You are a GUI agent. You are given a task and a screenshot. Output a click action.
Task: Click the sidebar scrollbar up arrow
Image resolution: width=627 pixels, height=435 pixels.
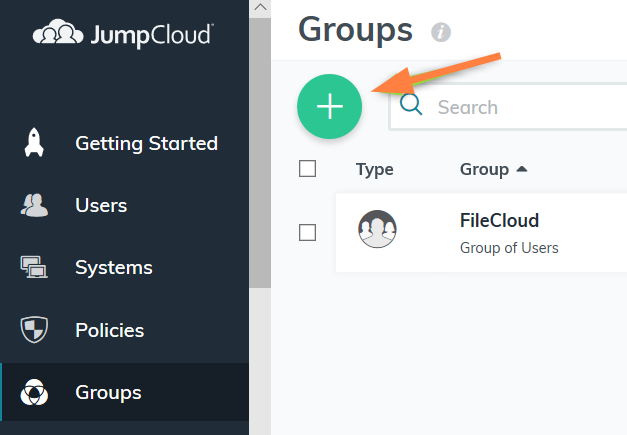260,8
